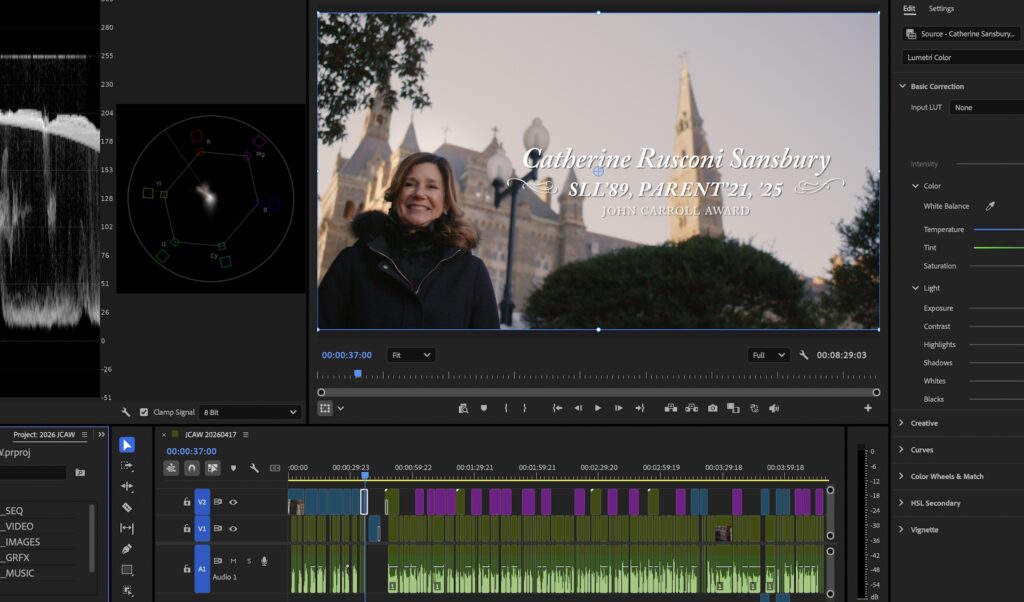Viewport: 1024px width, 602px height.
Task: Toggle the transform overlay button in monitor
Action: (325, 408)
